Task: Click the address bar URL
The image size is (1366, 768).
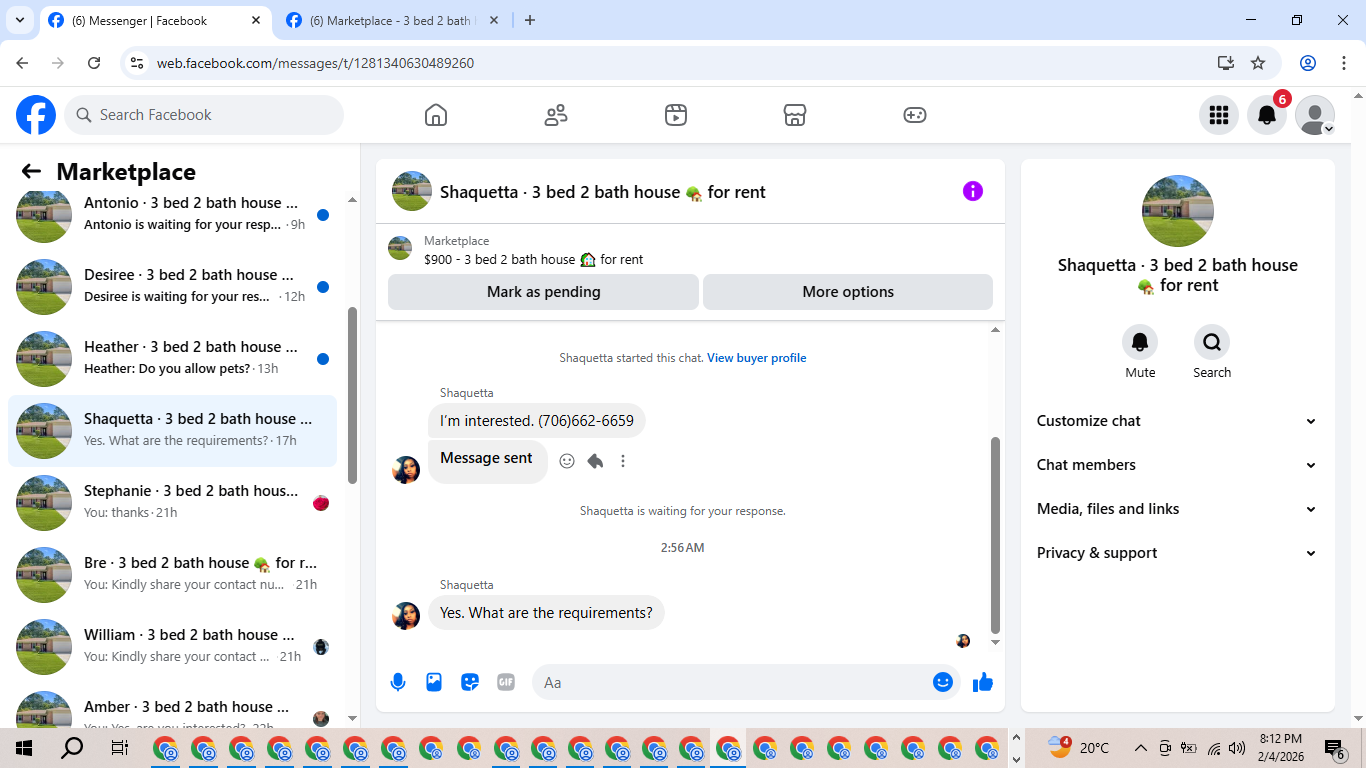Action: (315, 63)
